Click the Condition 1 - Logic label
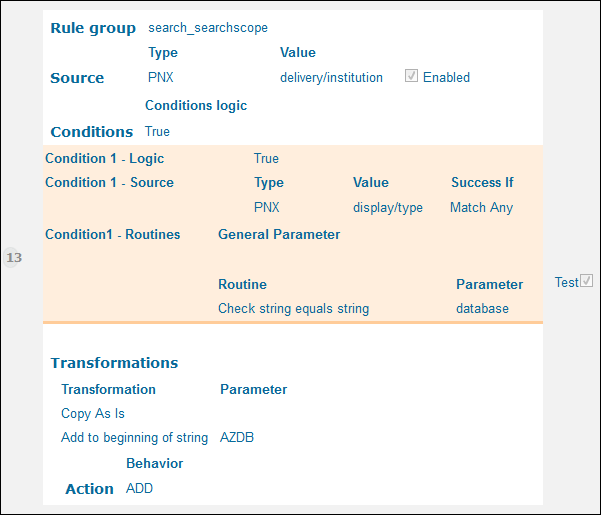Viewport: 601px width, 515px height. click(105, 158)
